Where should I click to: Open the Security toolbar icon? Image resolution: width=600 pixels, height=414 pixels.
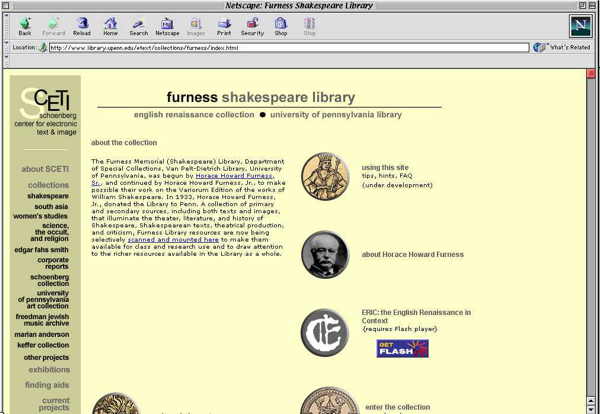[253, 26]
